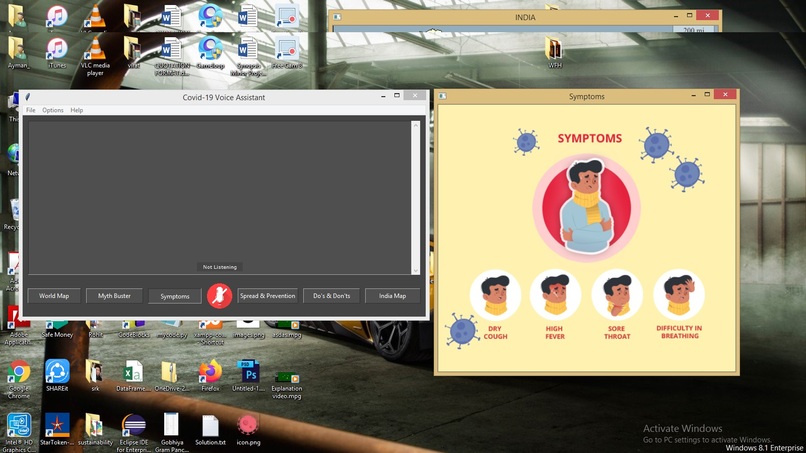Show the Do's & Don'ts page
806x453 pixels.
tap(332, 296)
